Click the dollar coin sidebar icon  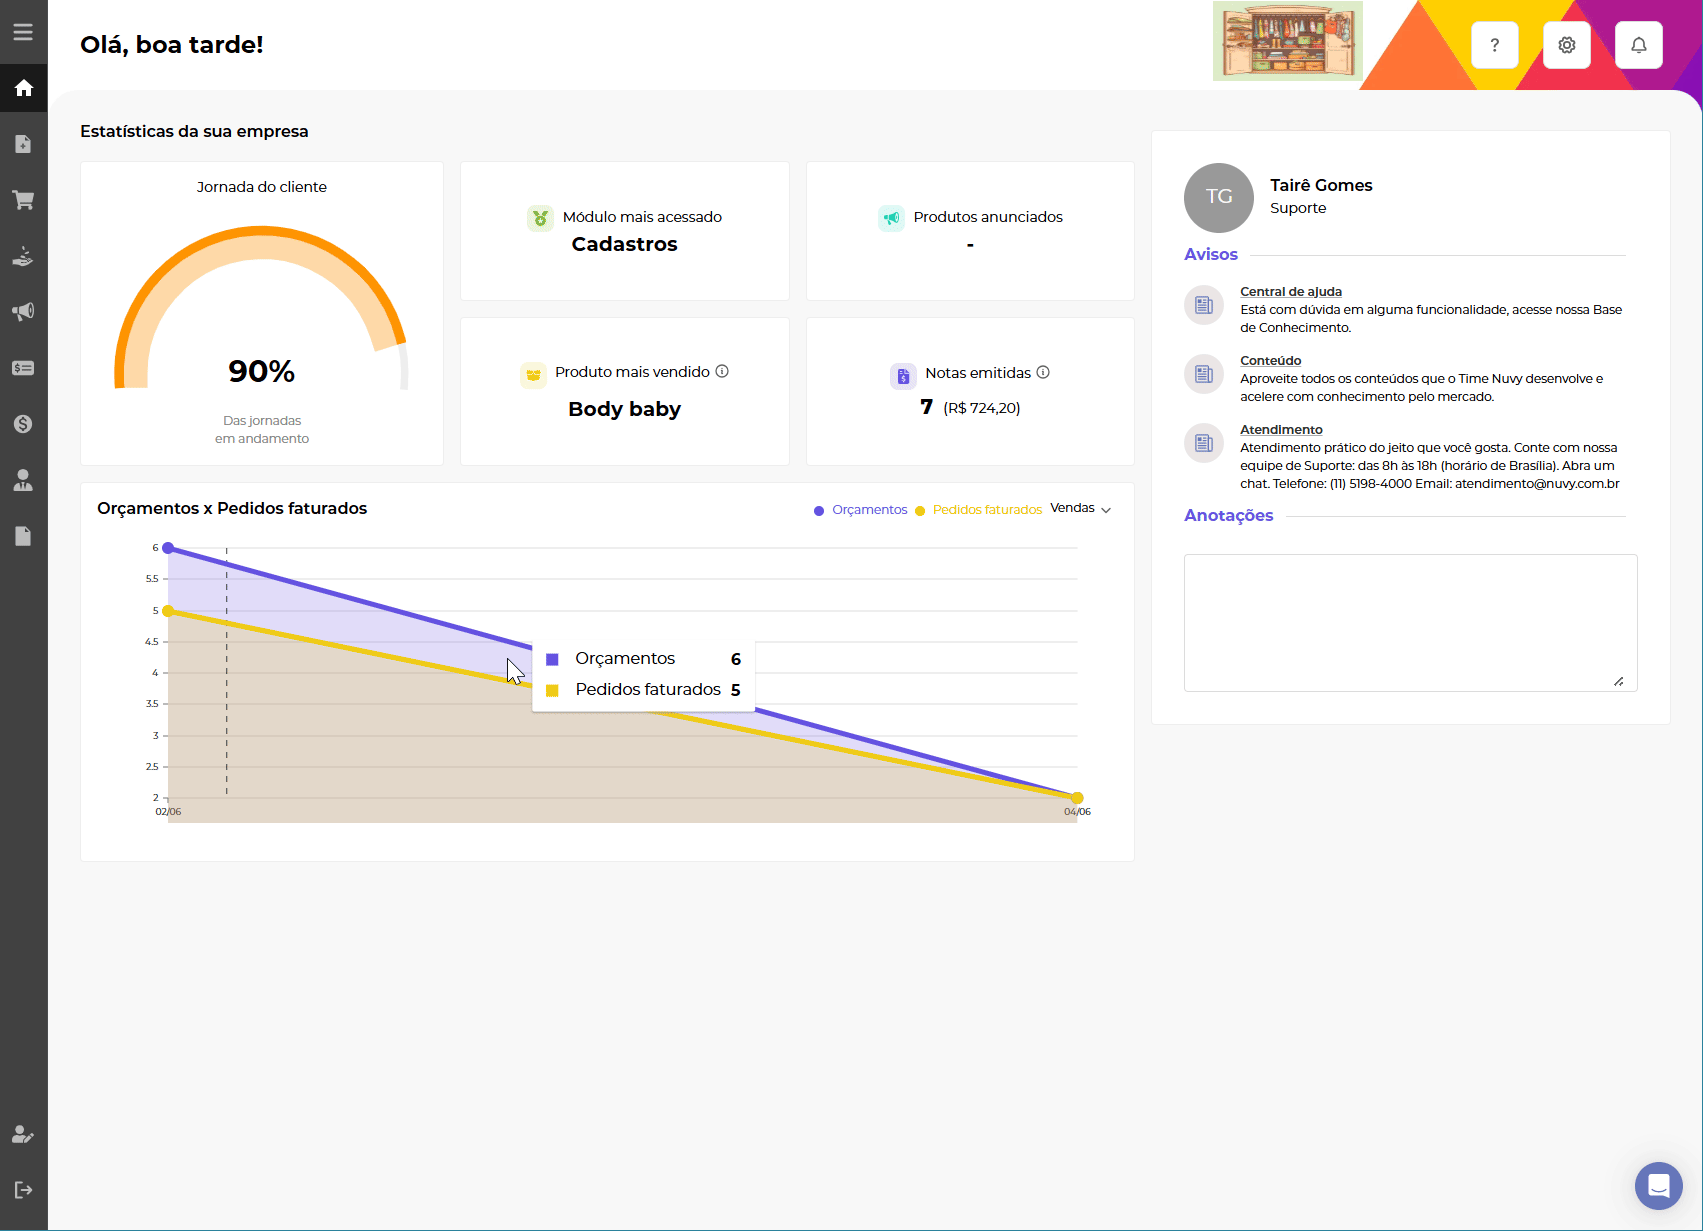coord(23,424)
